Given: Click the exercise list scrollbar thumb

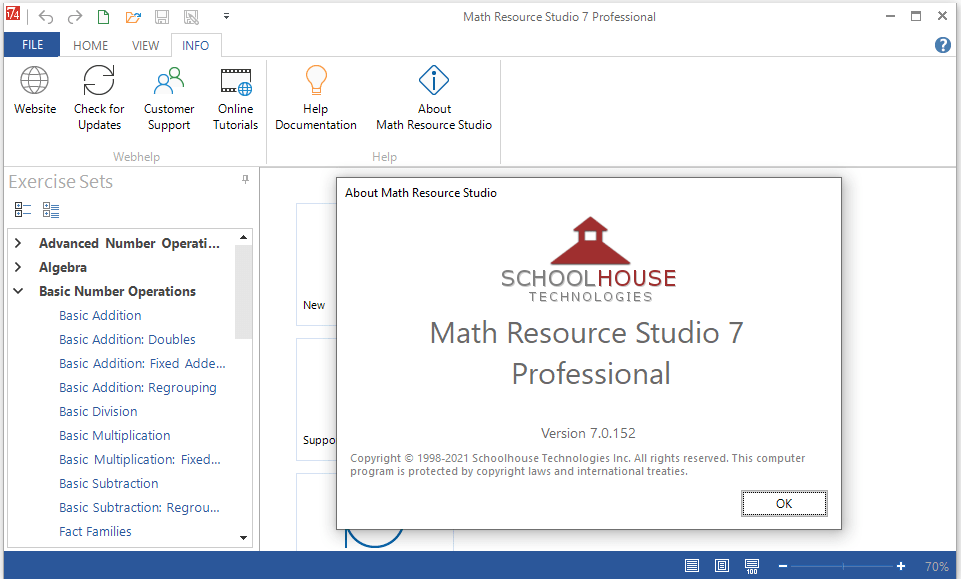Looking at the screenshot, I should (243, 292).
